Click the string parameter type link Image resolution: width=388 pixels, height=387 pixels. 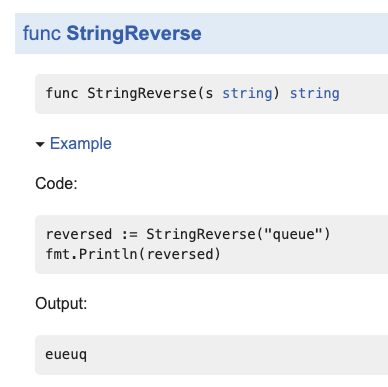coord(247,93)
